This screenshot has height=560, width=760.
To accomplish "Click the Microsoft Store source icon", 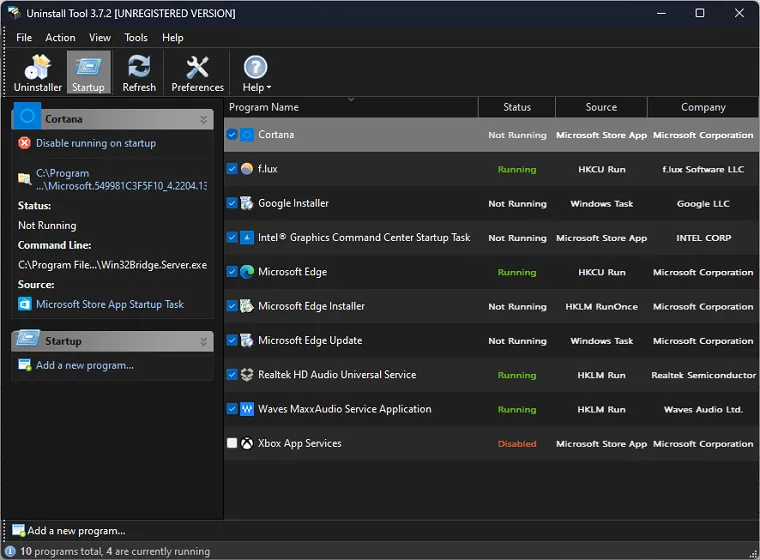I will click(x=24, y=304).
